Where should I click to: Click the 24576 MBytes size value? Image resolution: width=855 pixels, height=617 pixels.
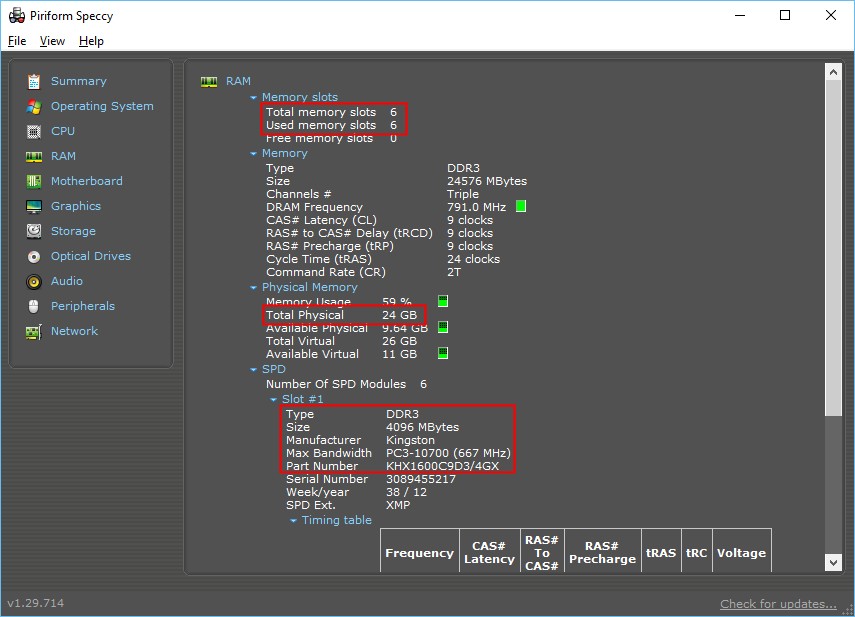(x=487, y=182)
